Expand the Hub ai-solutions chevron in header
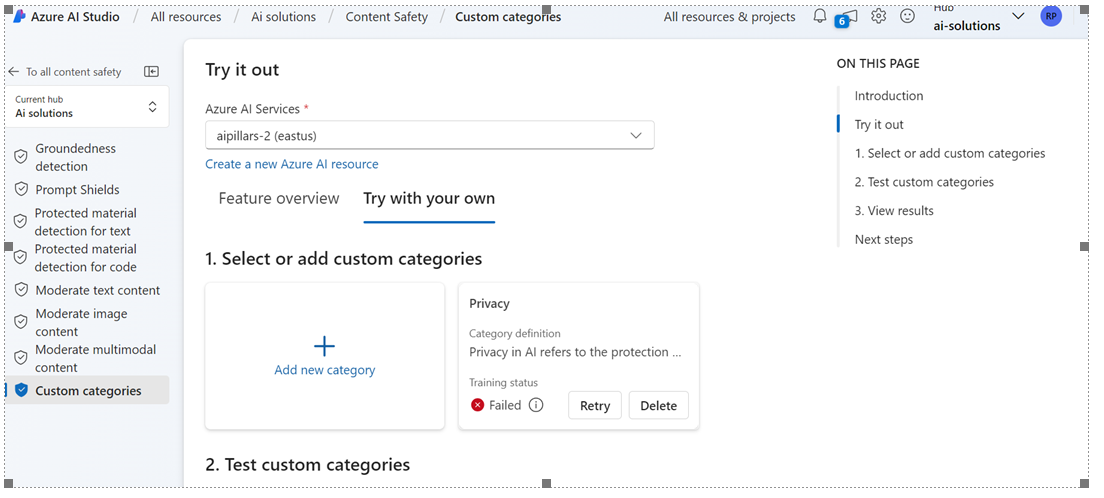The width and height of the screenshot is (1104, 498). click(x=1017, y=16)
